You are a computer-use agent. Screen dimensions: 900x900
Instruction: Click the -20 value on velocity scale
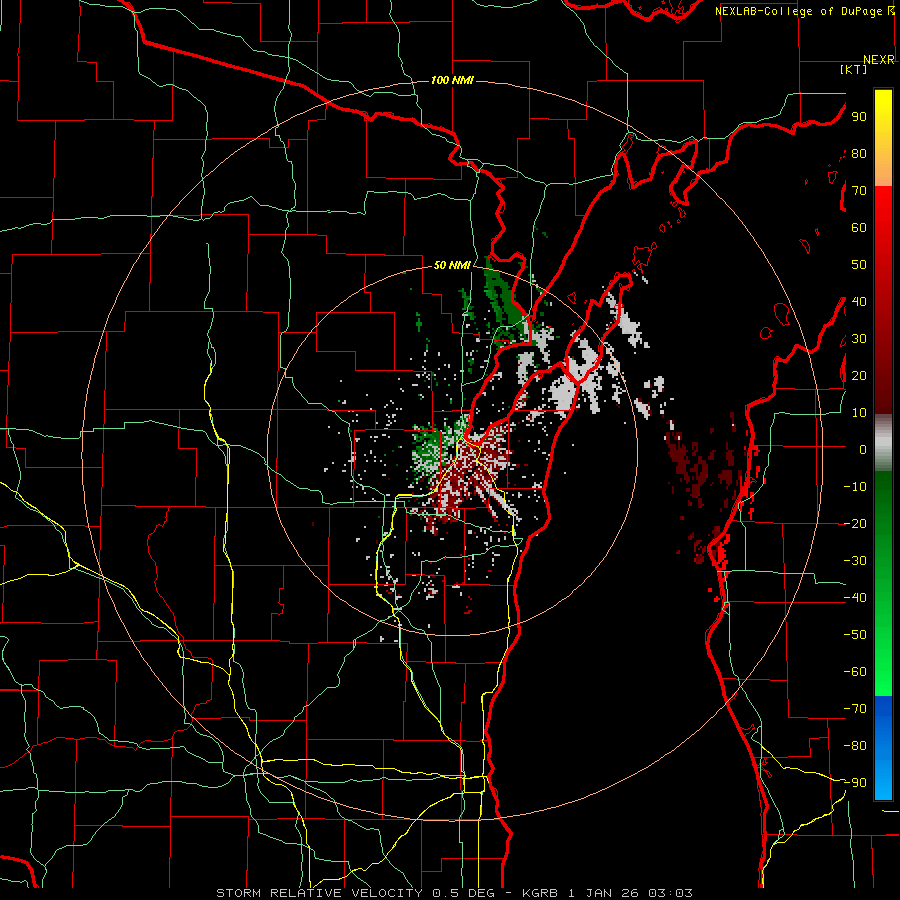coord(855,523)
